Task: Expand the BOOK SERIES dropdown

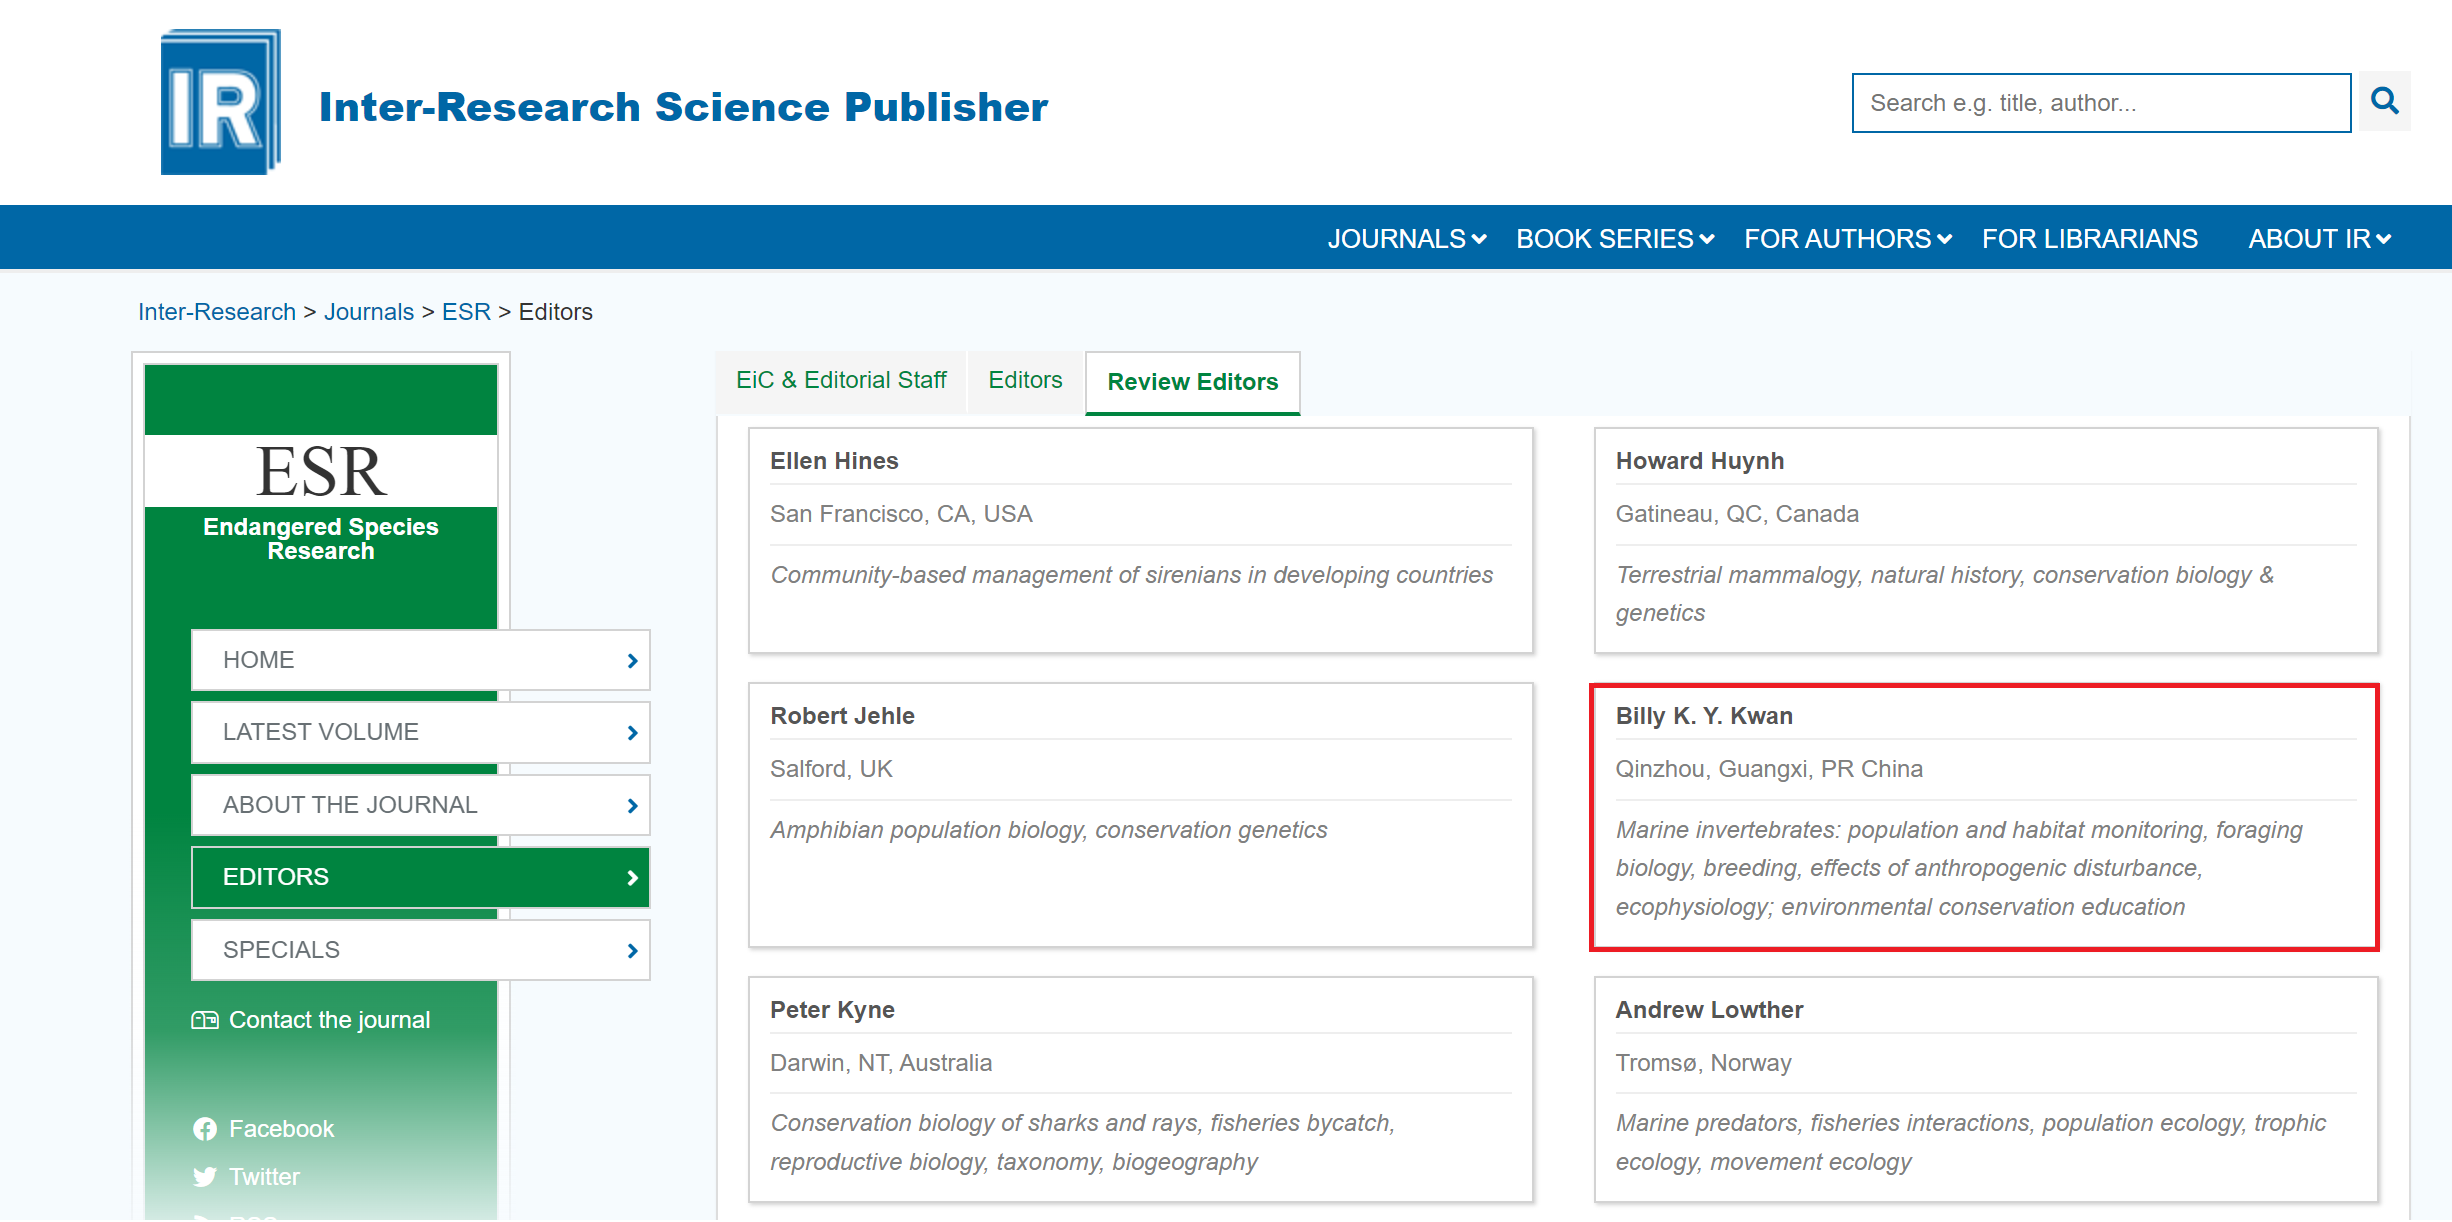Action: pyautogui.click(x=1614, y=239)
